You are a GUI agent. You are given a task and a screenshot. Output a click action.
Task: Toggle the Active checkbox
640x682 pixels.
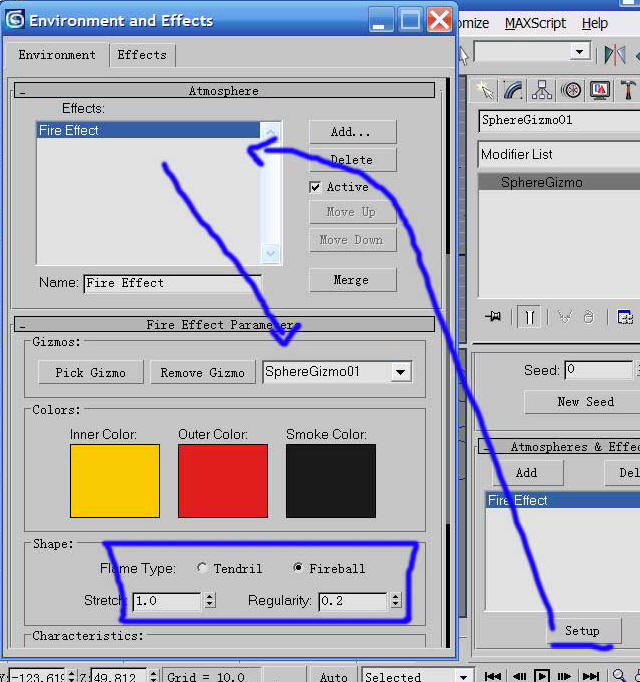[x=315, y=187]
